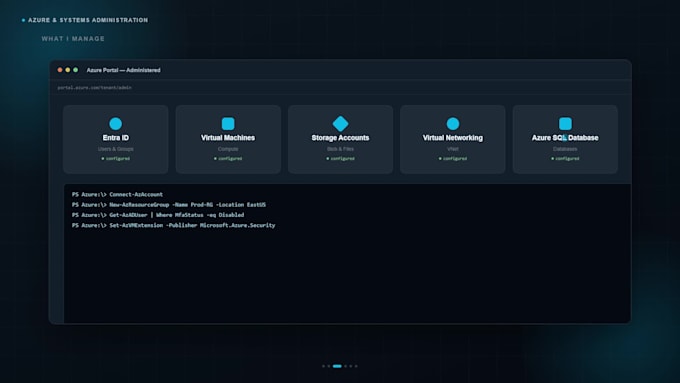Viewport: 680px width, 383px height.
Task: Go to the fifth pagination dot
Action: click(351, 366)
